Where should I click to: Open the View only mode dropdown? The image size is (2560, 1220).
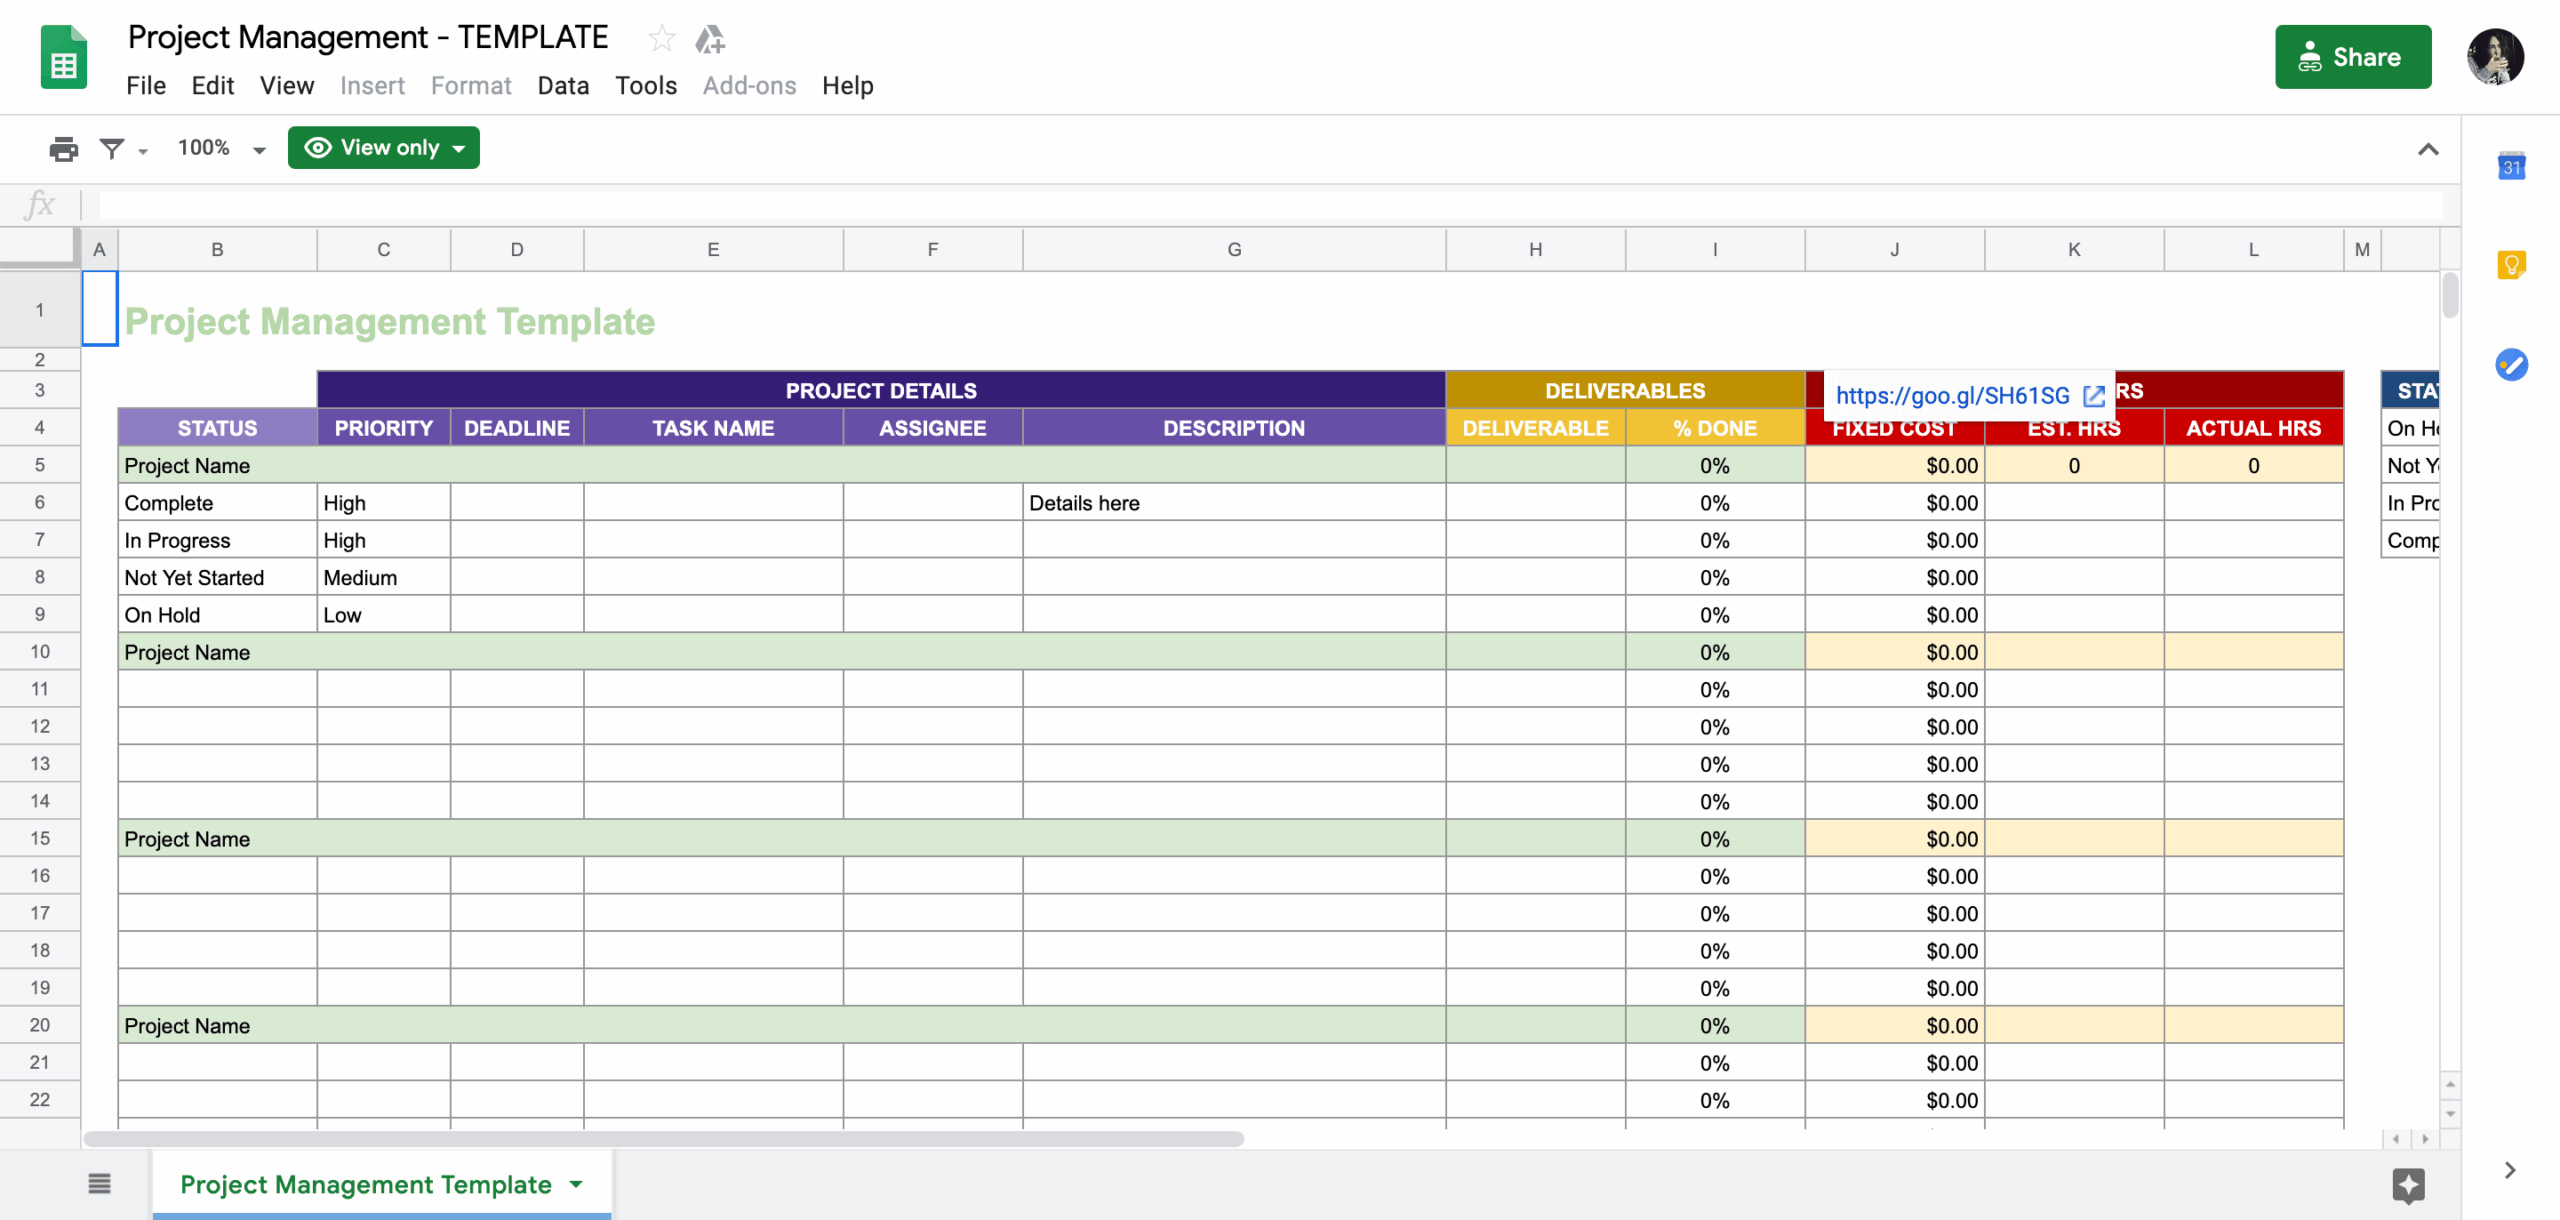pos(384,148)
